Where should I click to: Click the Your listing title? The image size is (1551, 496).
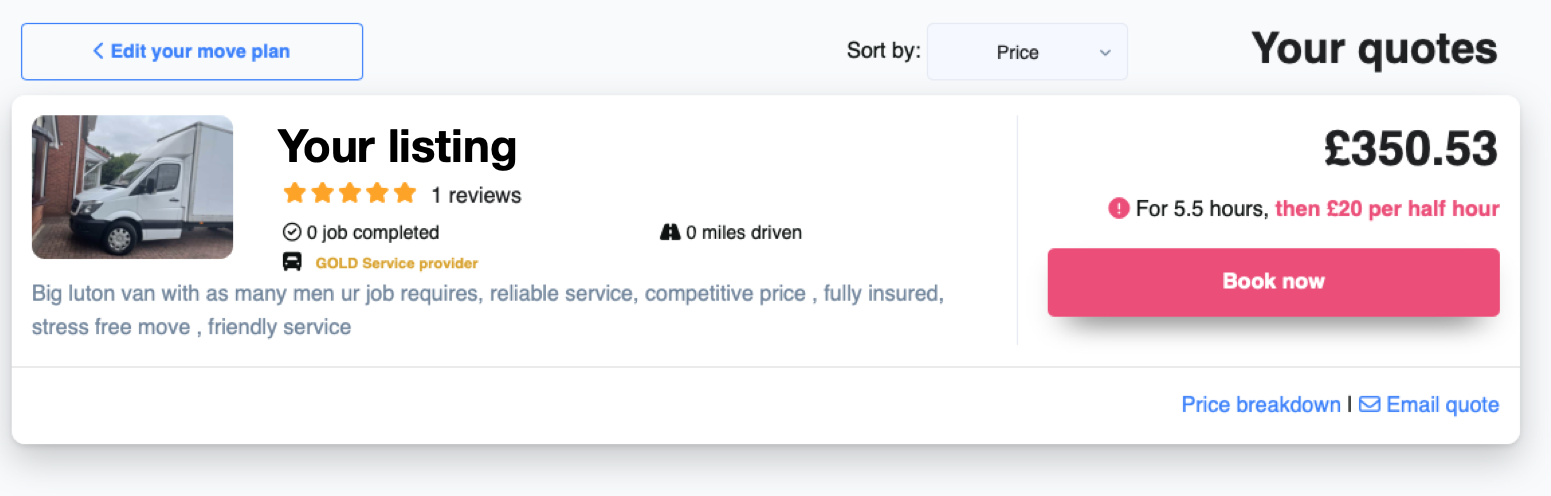pyautogui.click(x=397, y=147)
